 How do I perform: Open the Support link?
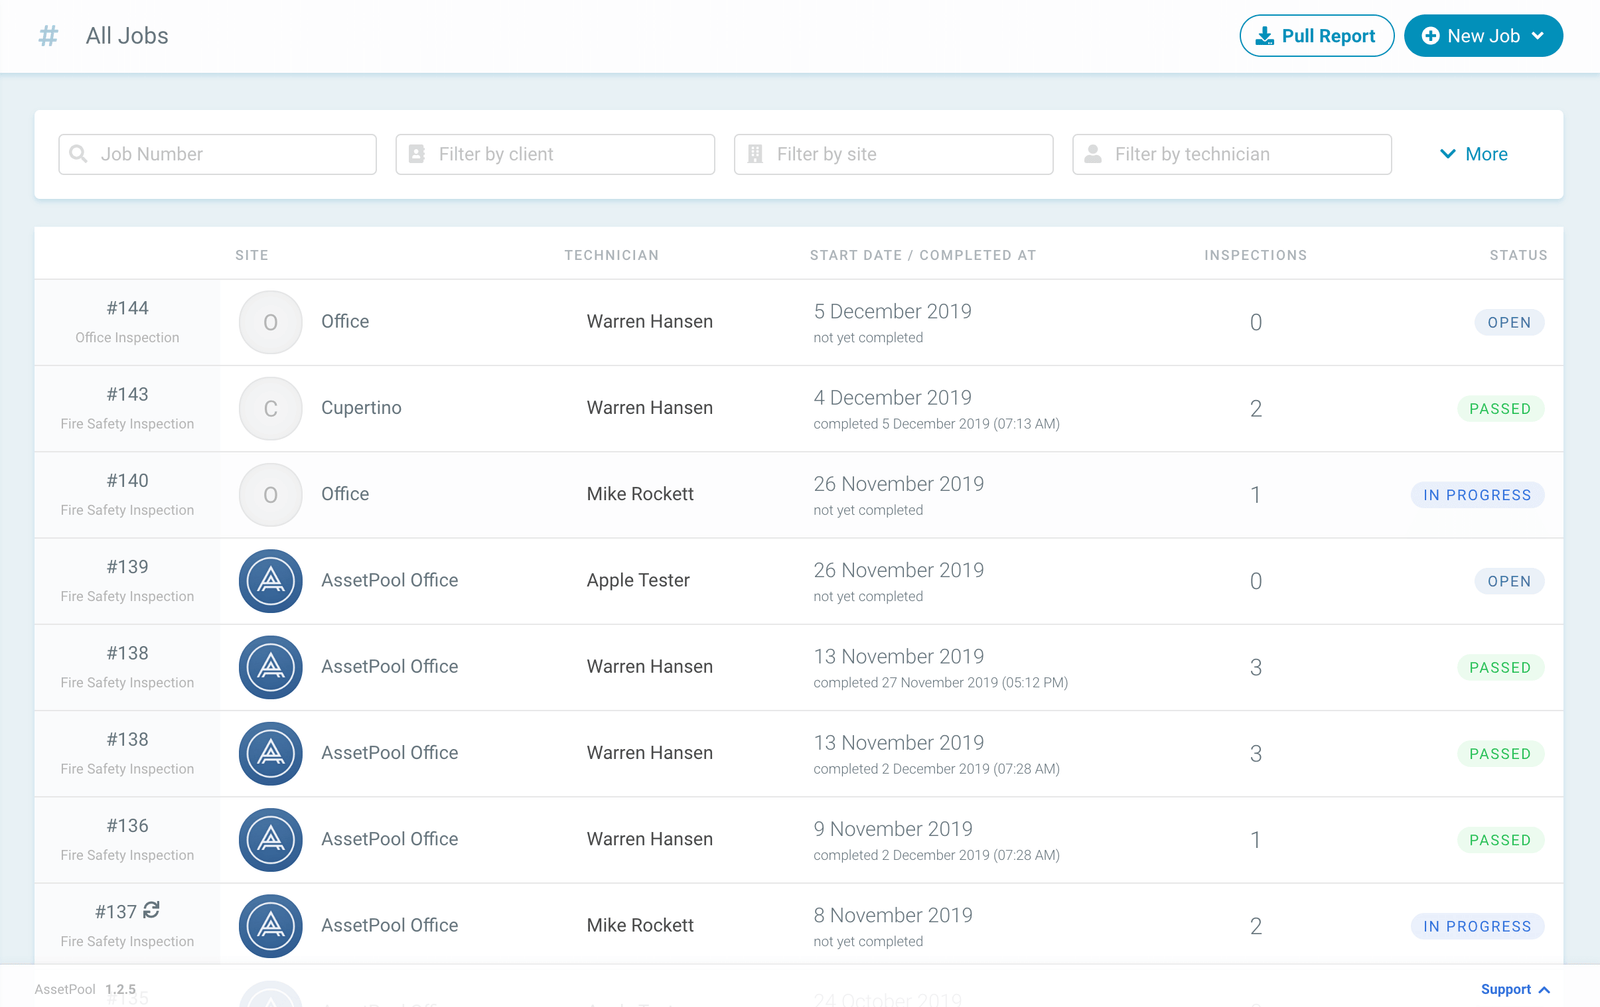1506,989
